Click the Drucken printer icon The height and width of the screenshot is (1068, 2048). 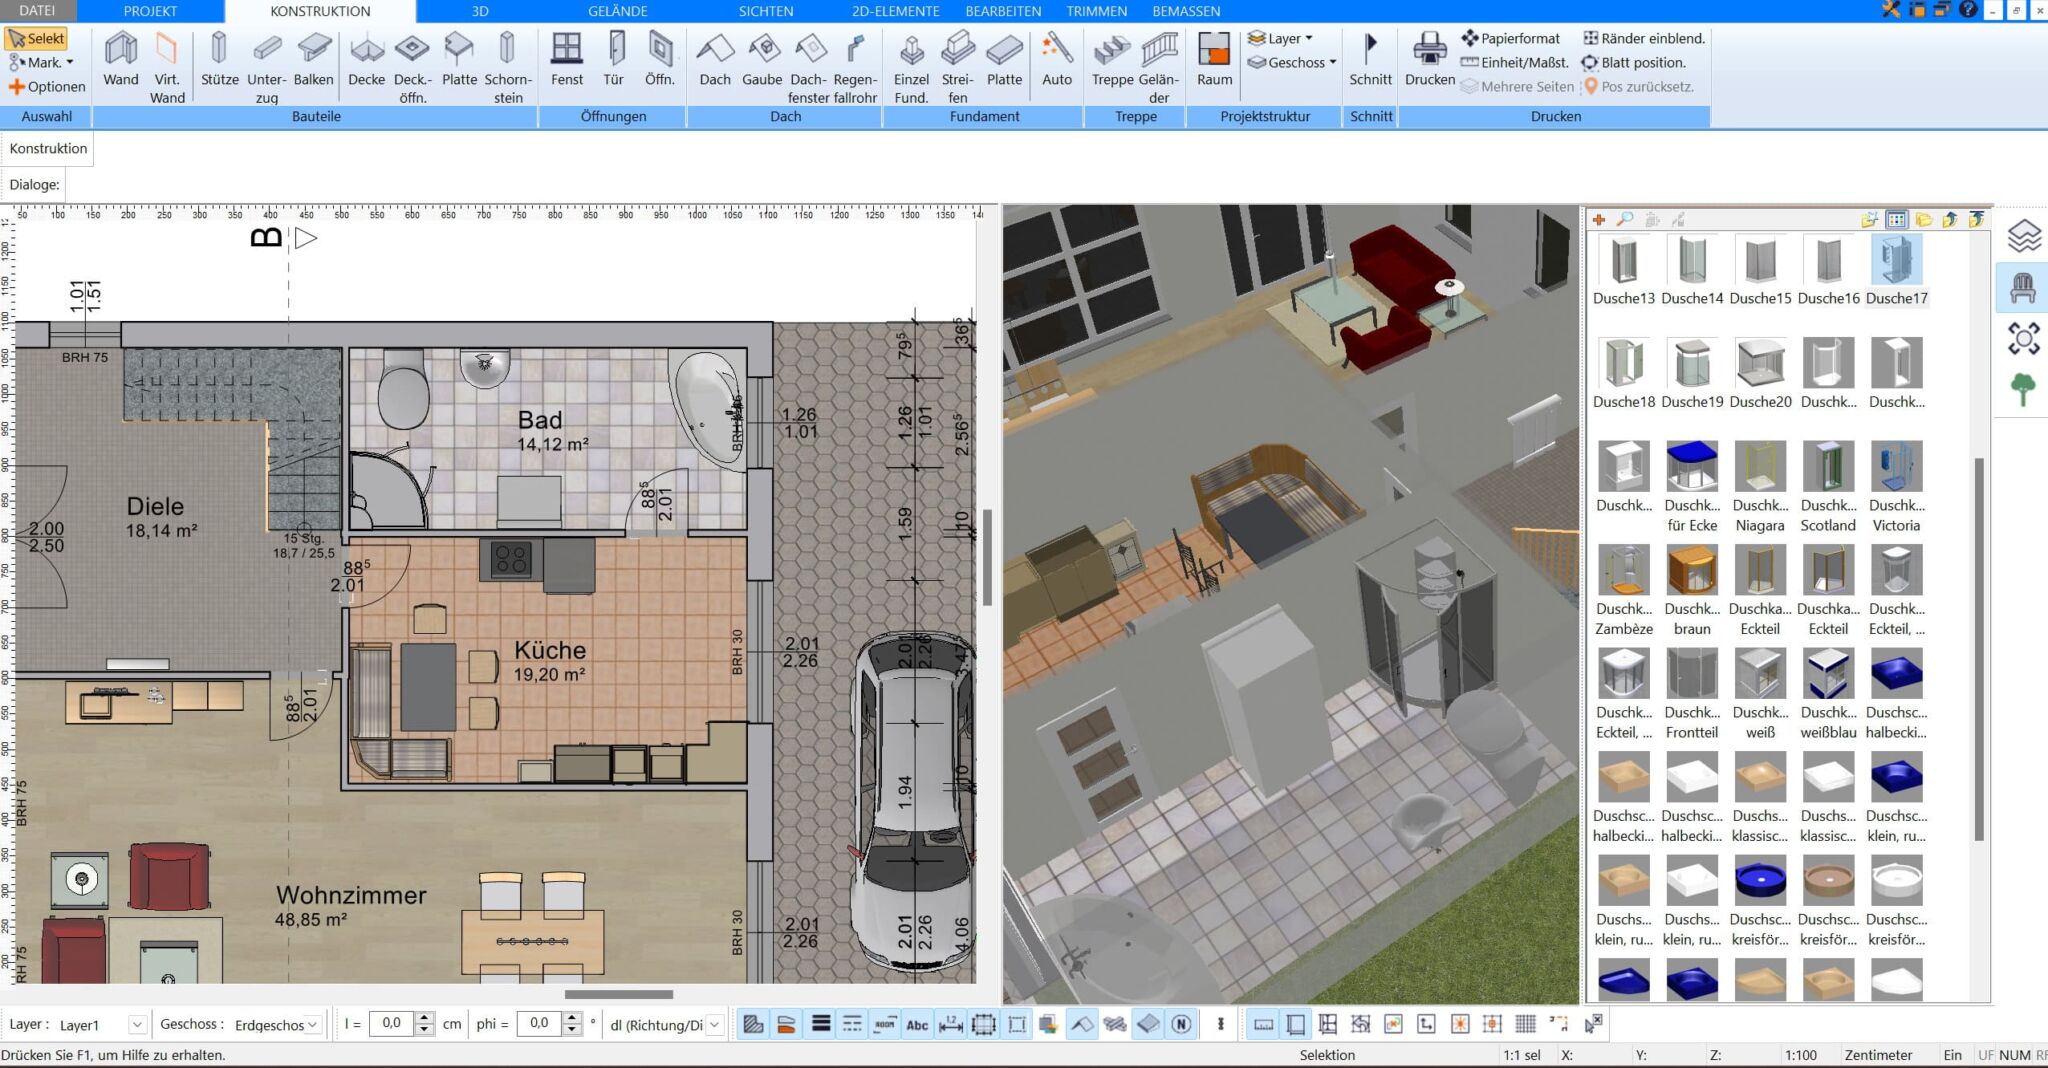[x=1429, y=60]
